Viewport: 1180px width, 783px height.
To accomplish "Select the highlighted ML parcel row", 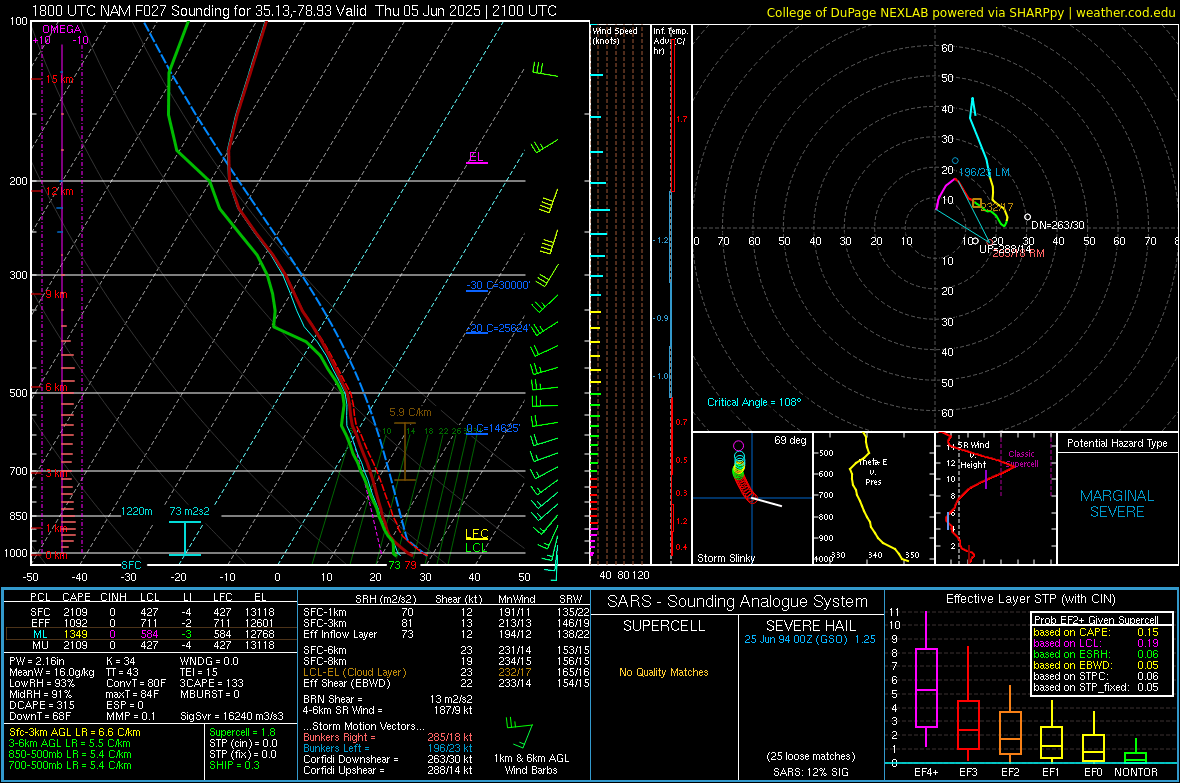I will [151, 634].
